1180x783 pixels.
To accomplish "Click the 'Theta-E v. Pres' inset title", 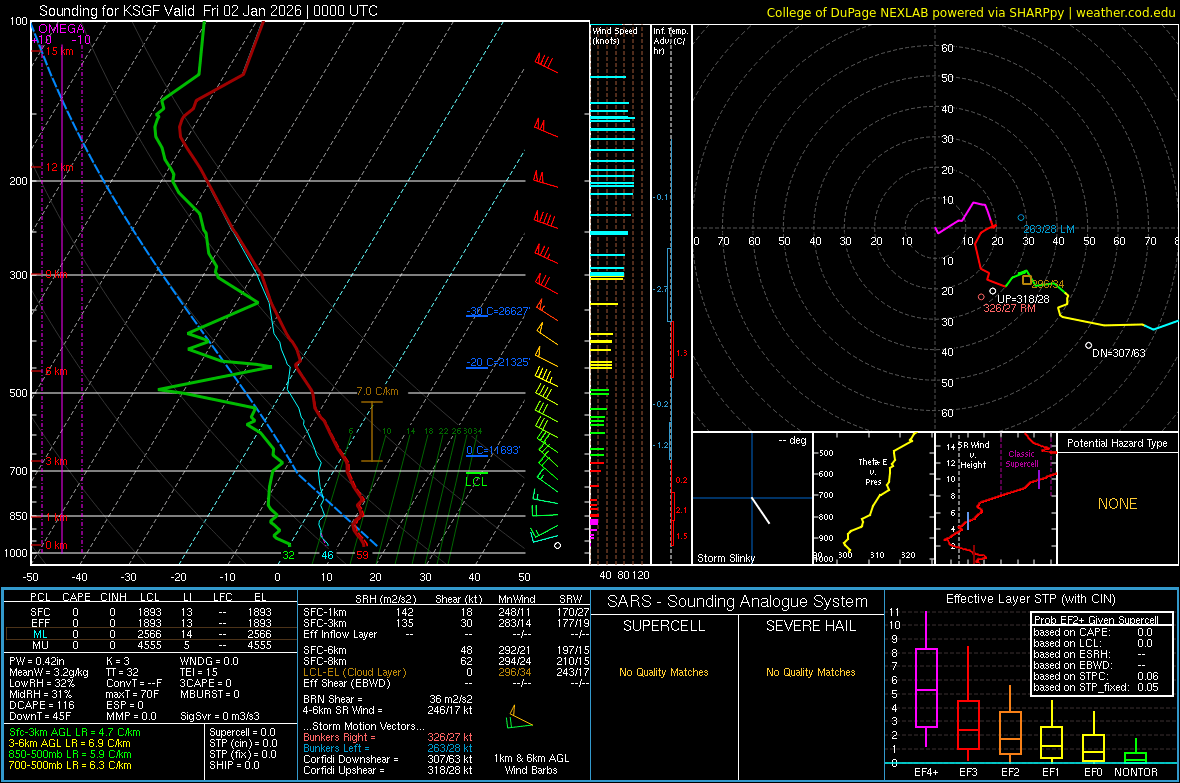I will [873, 472].
